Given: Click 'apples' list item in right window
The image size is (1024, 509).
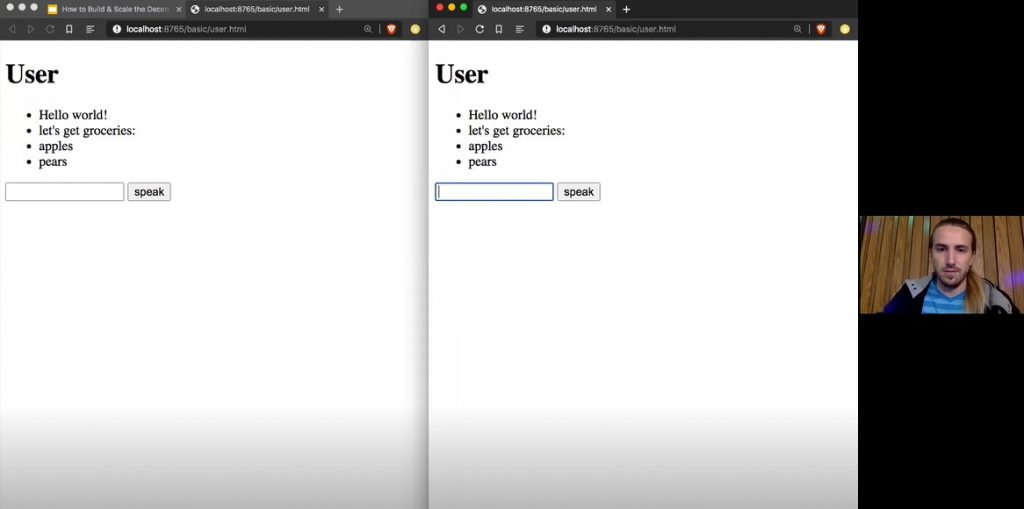Looking at the screenshot, I should tap(485, 146).
